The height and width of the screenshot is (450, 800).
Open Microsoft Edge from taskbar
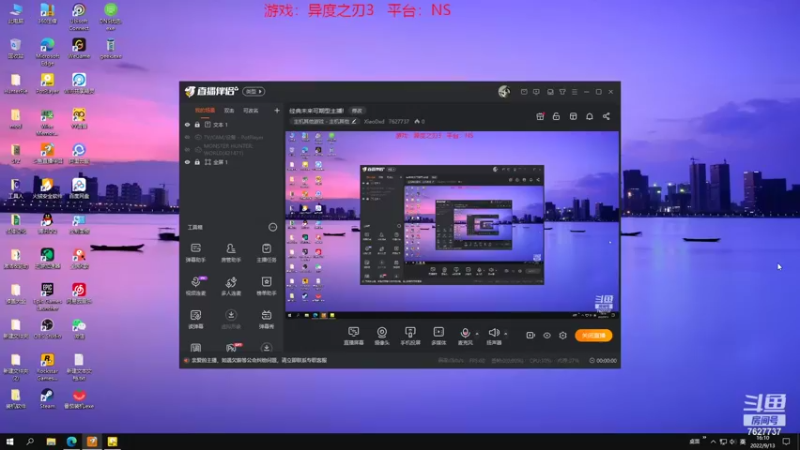click(71, 441)
